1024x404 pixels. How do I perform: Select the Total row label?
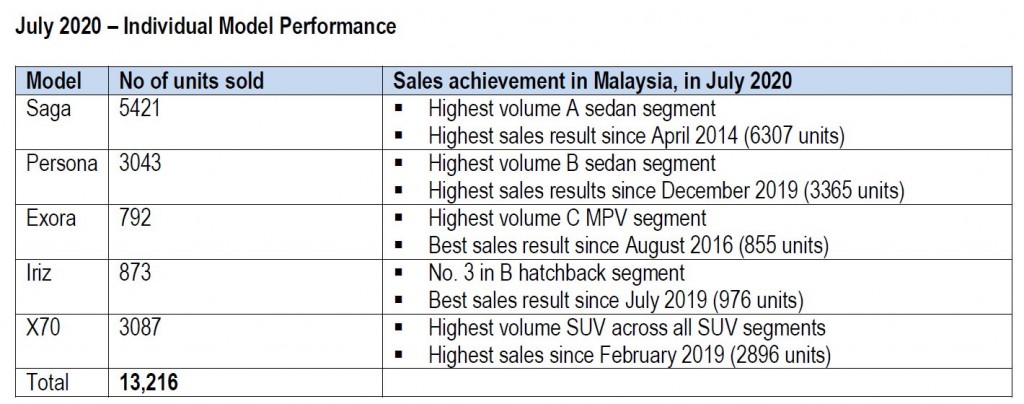coord(47,382)
